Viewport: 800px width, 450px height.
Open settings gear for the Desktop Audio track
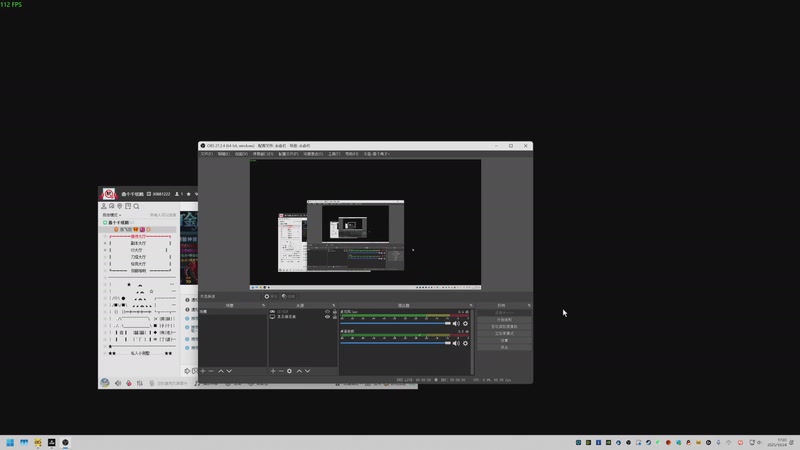[x=465, y=343]
